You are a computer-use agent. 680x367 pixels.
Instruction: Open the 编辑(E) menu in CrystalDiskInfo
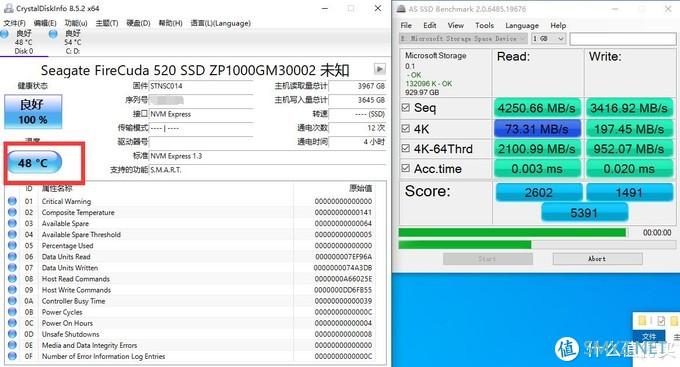pyautogui.click(x=45, y=23)
